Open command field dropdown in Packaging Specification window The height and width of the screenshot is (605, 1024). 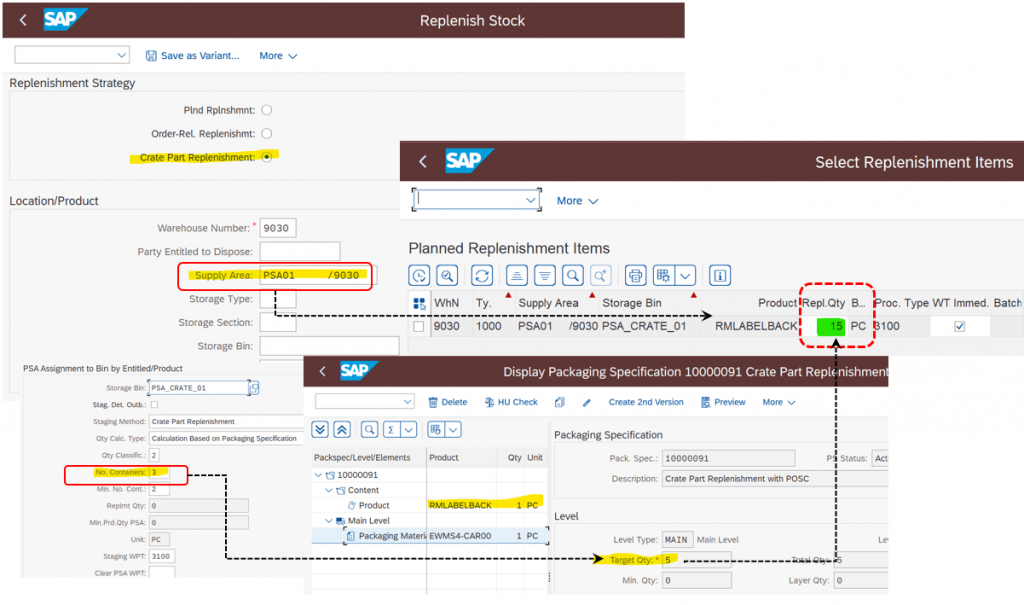(x=407, y=401)
